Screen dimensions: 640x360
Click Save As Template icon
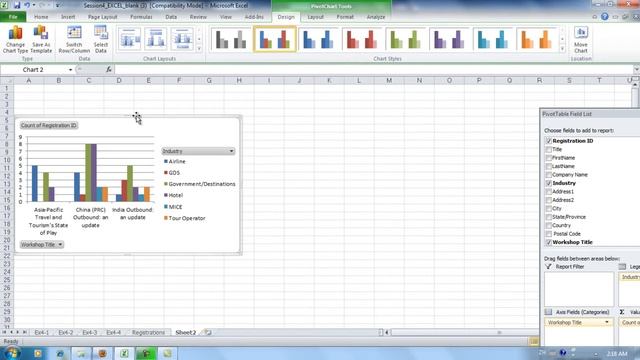[41, 39]
